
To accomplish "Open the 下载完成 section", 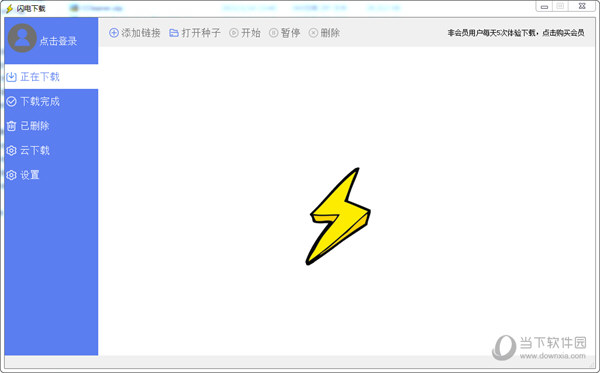I will pos(51,101).
